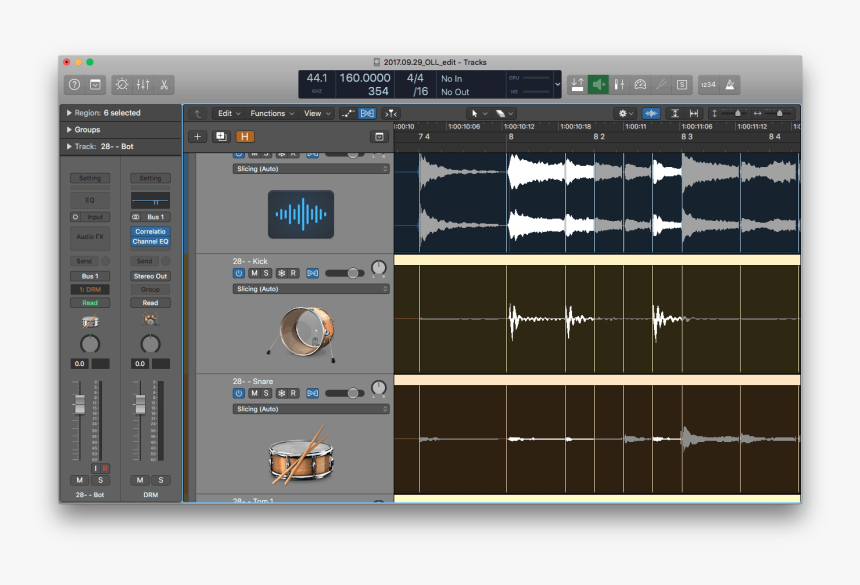
Task: Click the Bus 1 send button
Action: [x=89, y=275]
